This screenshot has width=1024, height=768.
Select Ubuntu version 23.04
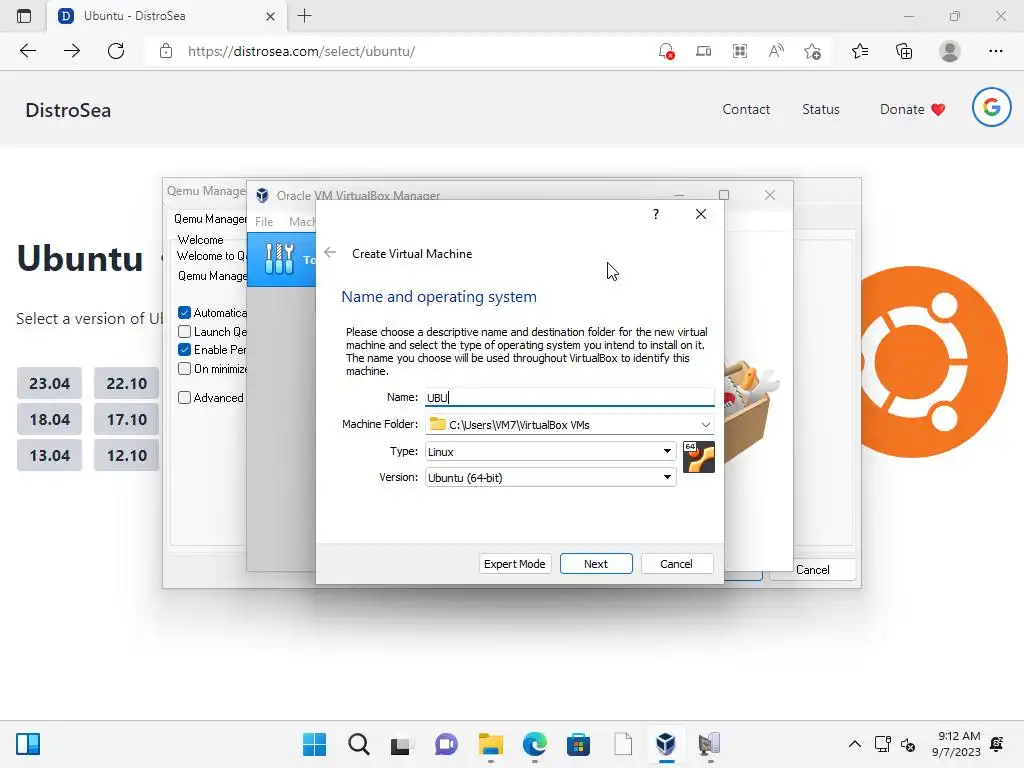tap(50, 383)
